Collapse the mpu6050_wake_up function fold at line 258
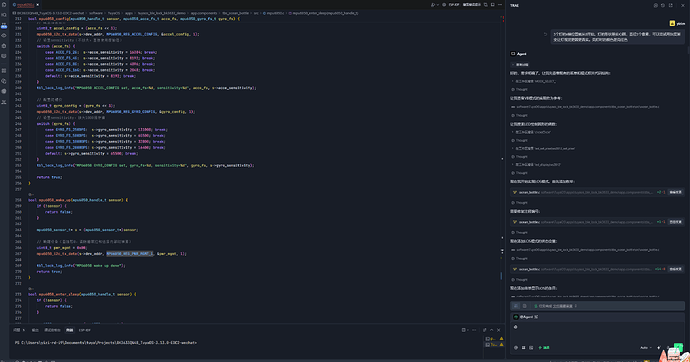690x362 pixels. click(25, 200)
